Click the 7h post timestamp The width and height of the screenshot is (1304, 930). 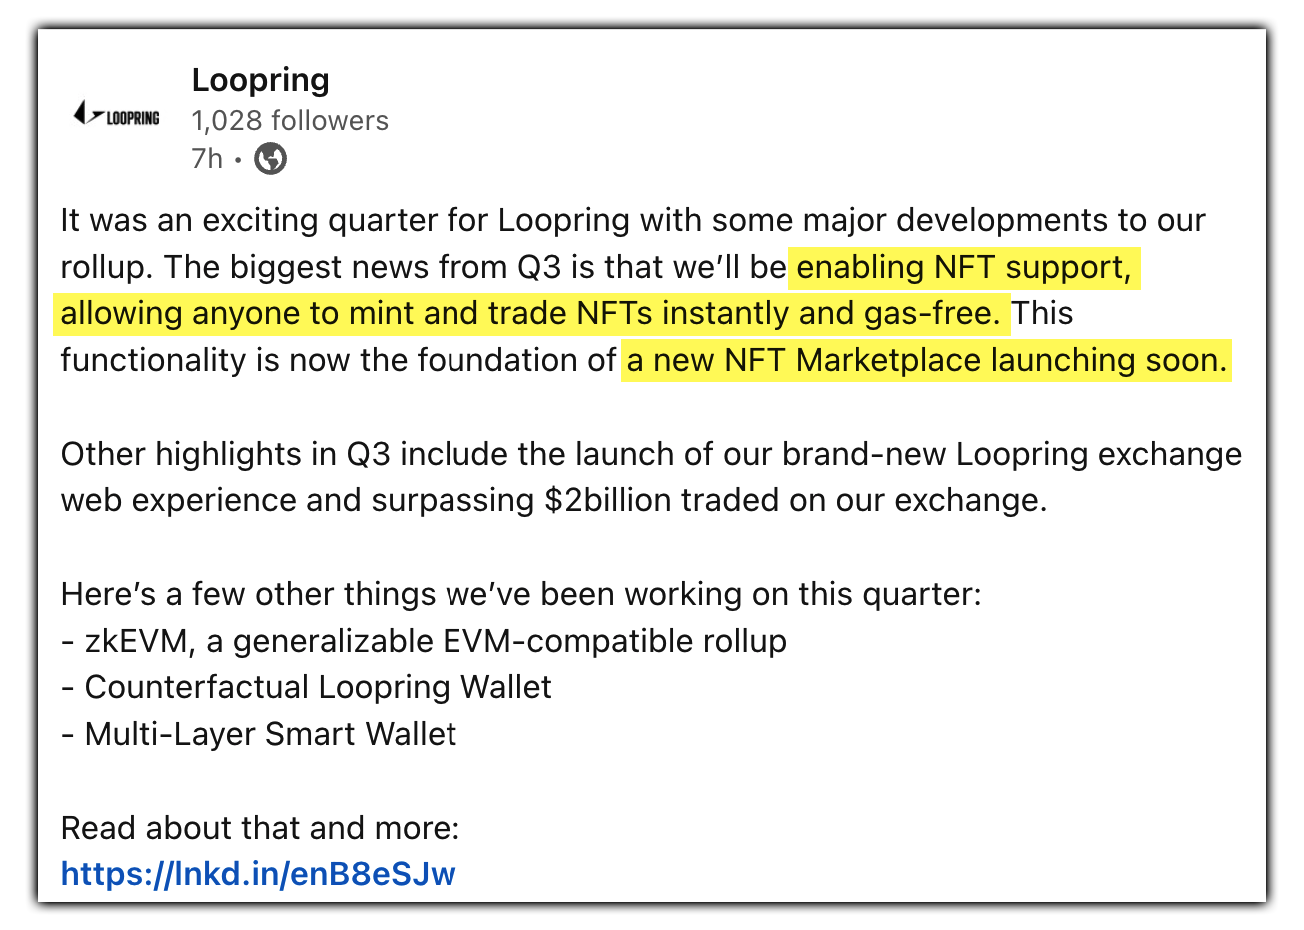pos(207,158)
